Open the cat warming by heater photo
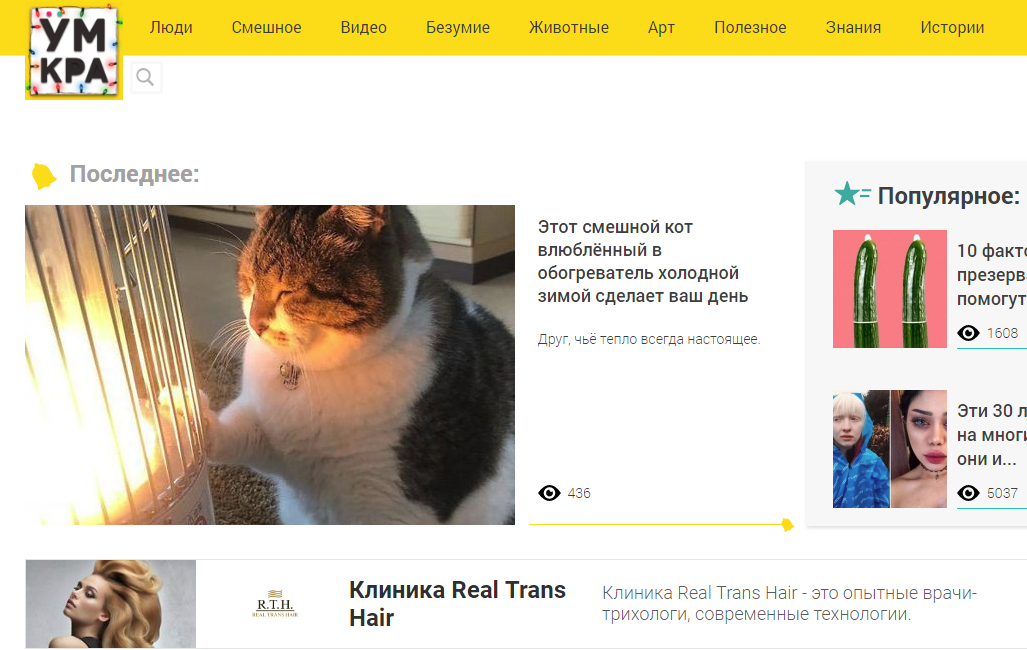Screen dimensions: 1027x650 click(270, 365)
